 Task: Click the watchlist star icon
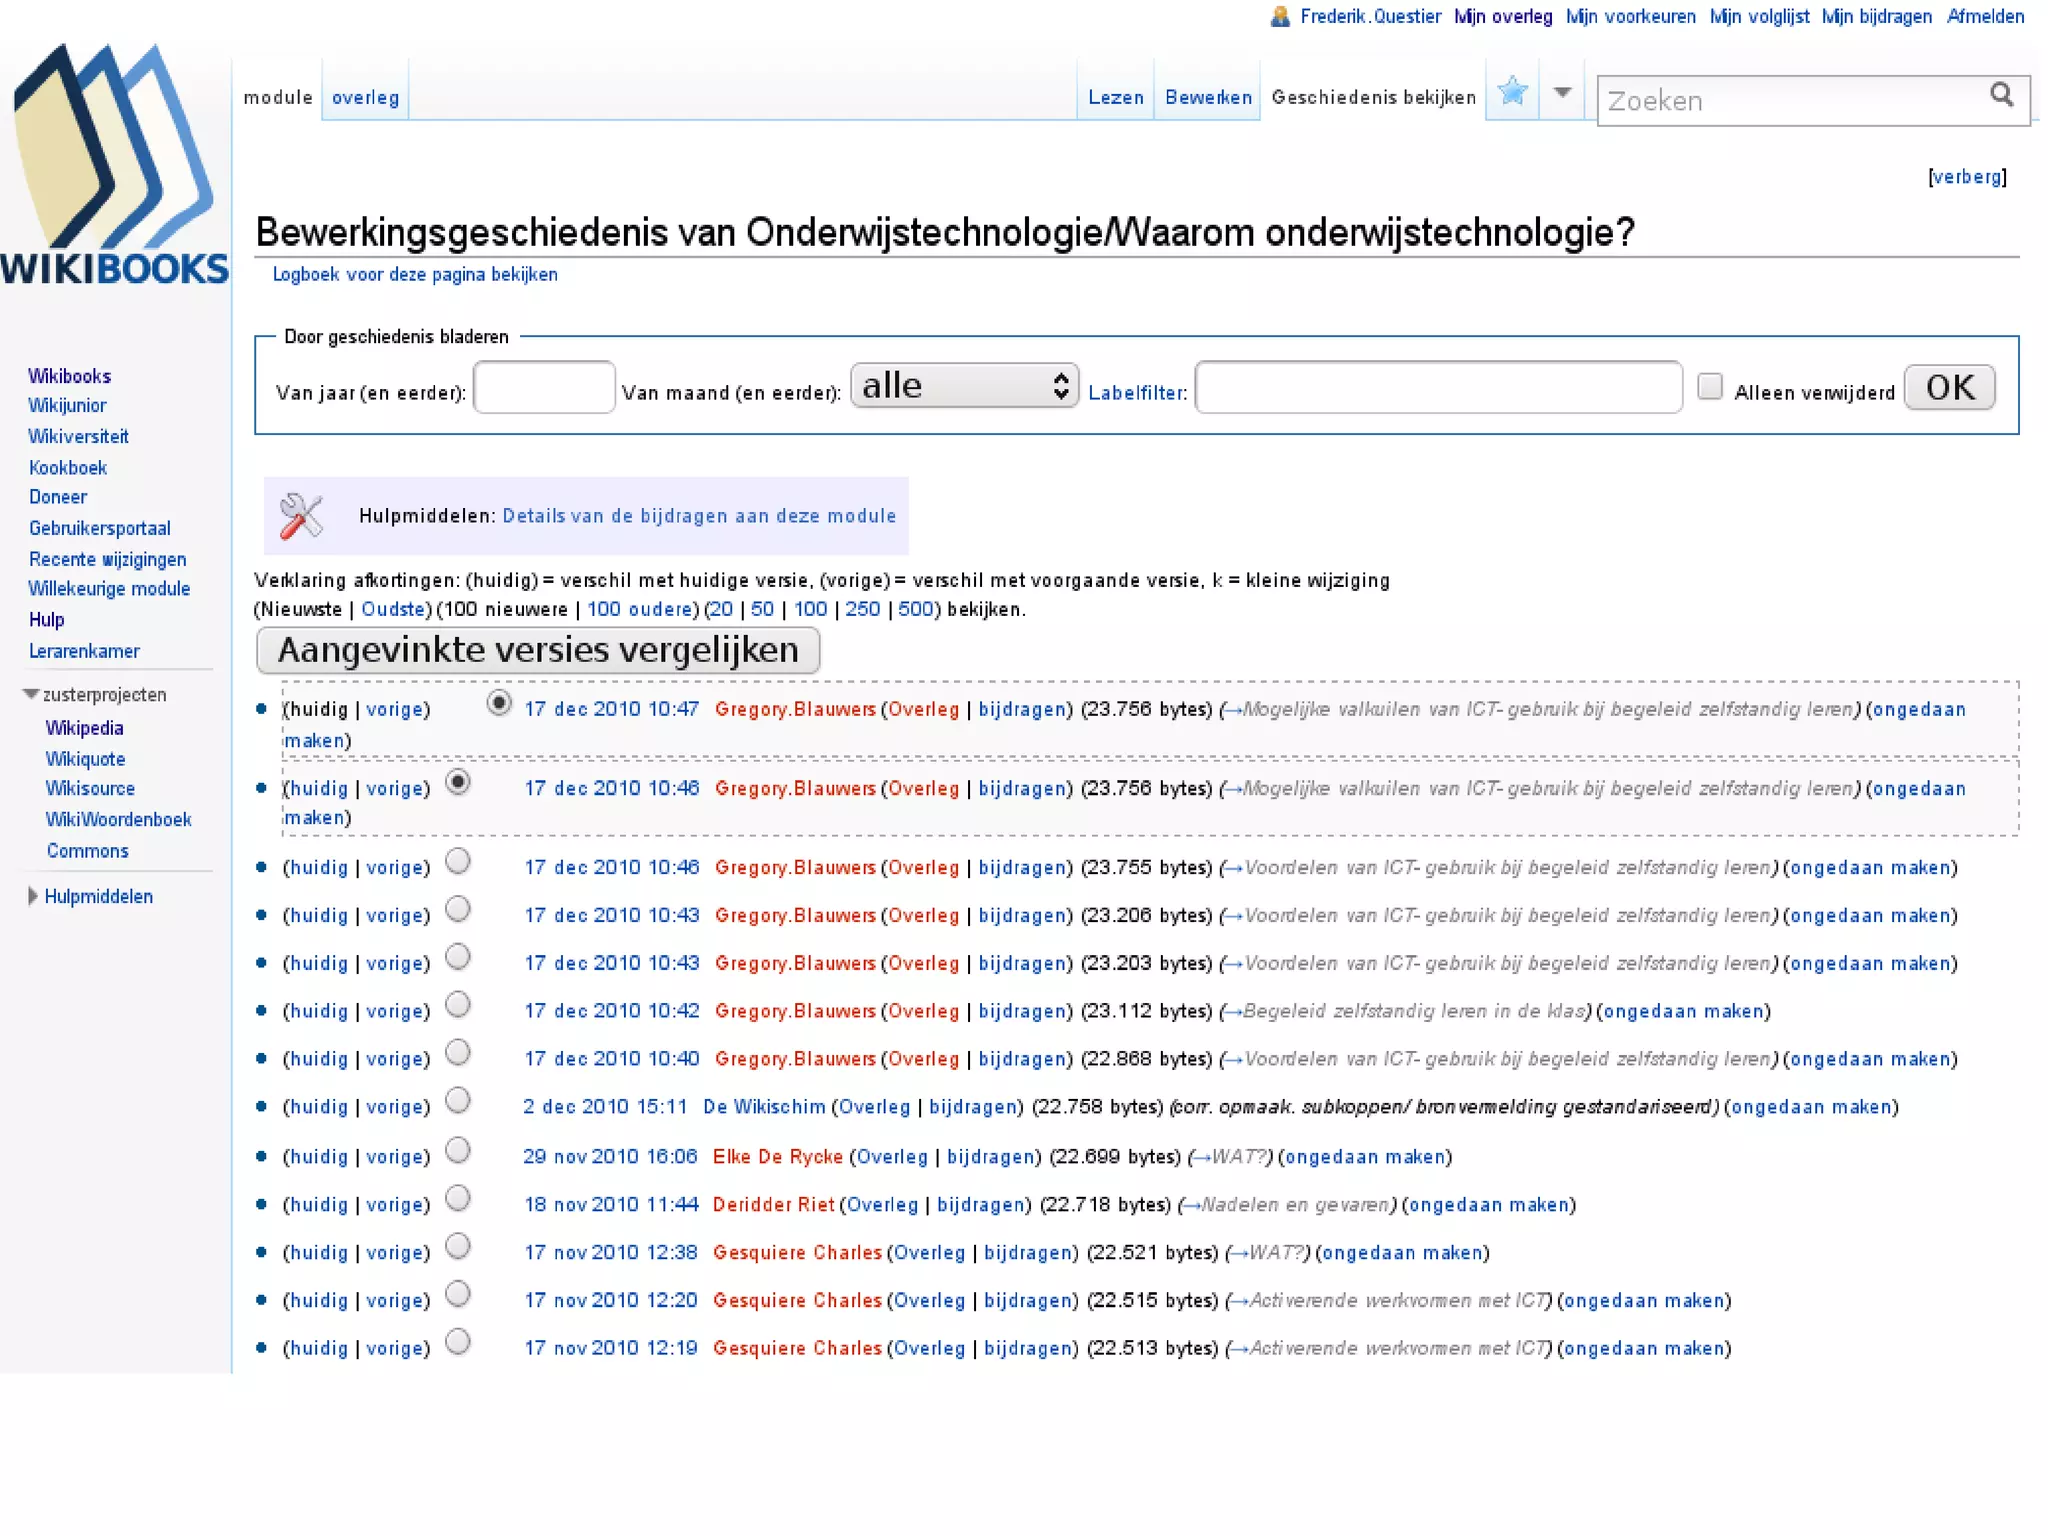click(x=1512, y=93)
